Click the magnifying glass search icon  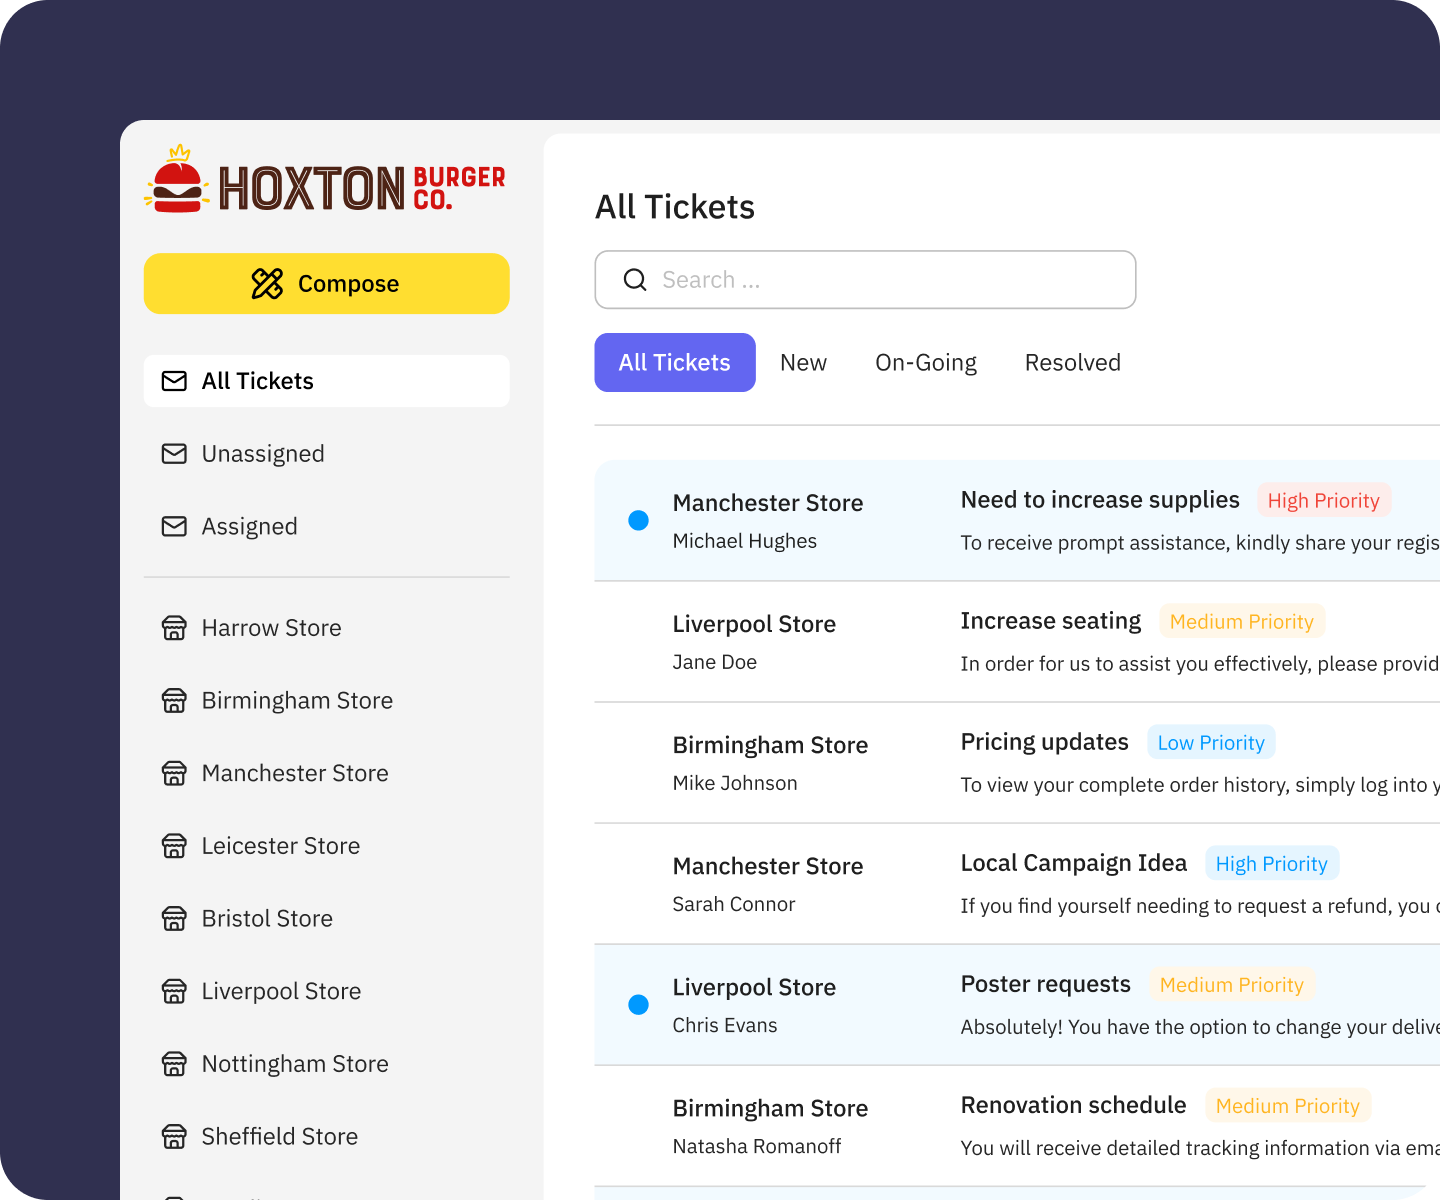point(635,280)
